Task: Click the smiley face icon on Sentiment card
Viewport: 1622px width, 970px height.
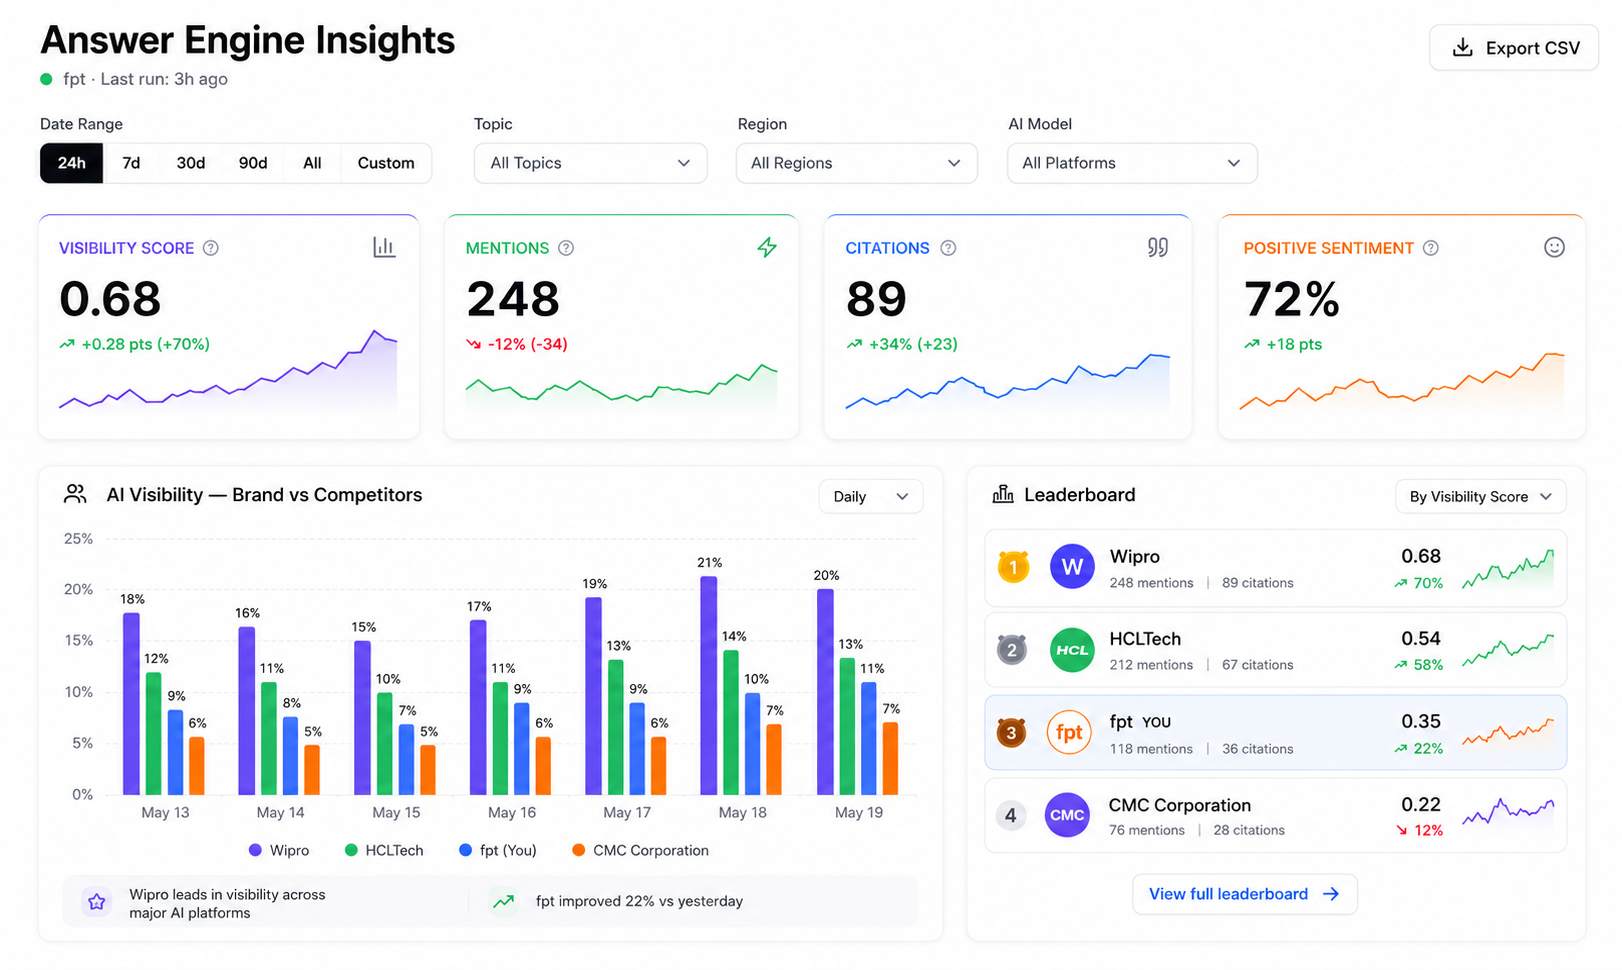Action: 1554,247
